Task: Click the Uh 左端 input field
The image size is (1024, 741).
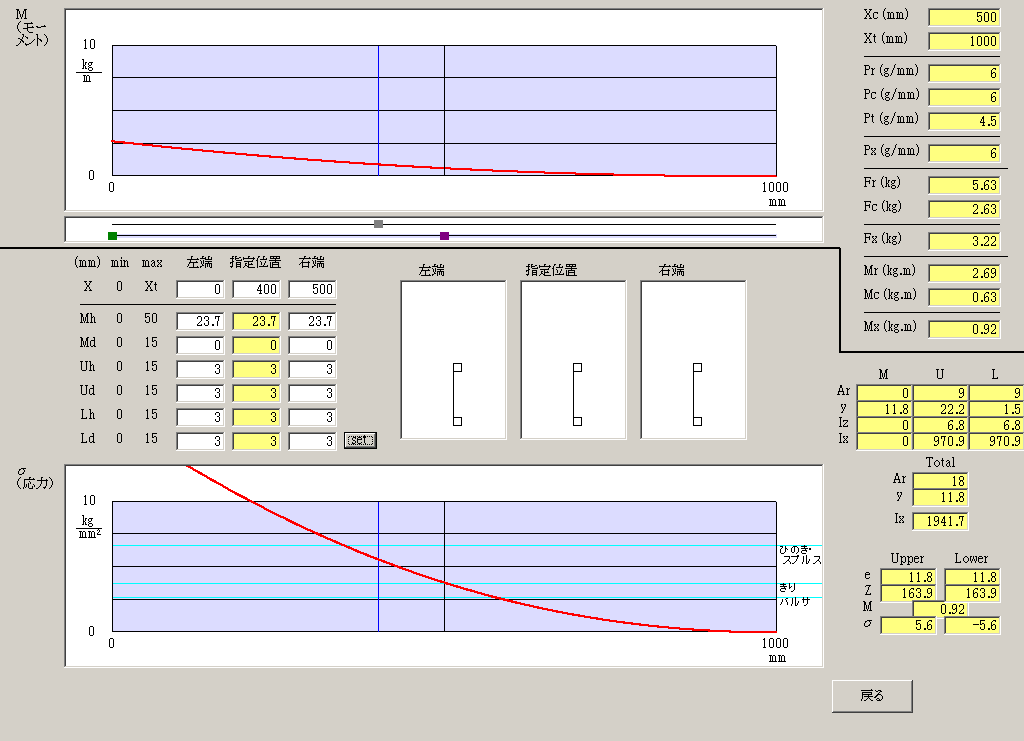Action: (200, 369)
